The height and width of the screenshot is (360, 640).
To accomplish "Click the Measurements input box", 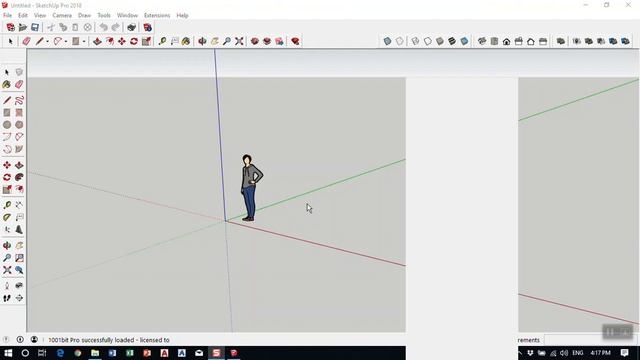I will pyautogui.click(x=591, y=340).
